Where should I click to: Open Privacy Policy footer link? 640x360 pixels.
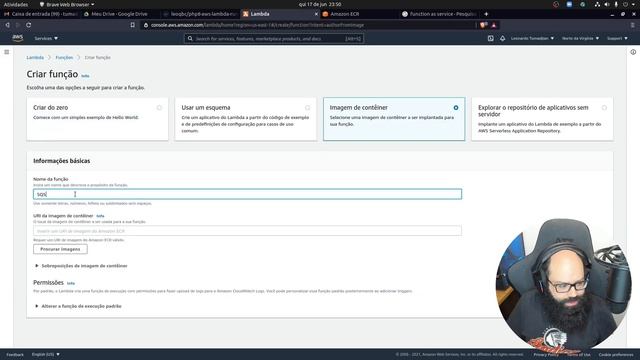[x=546, y=355]
